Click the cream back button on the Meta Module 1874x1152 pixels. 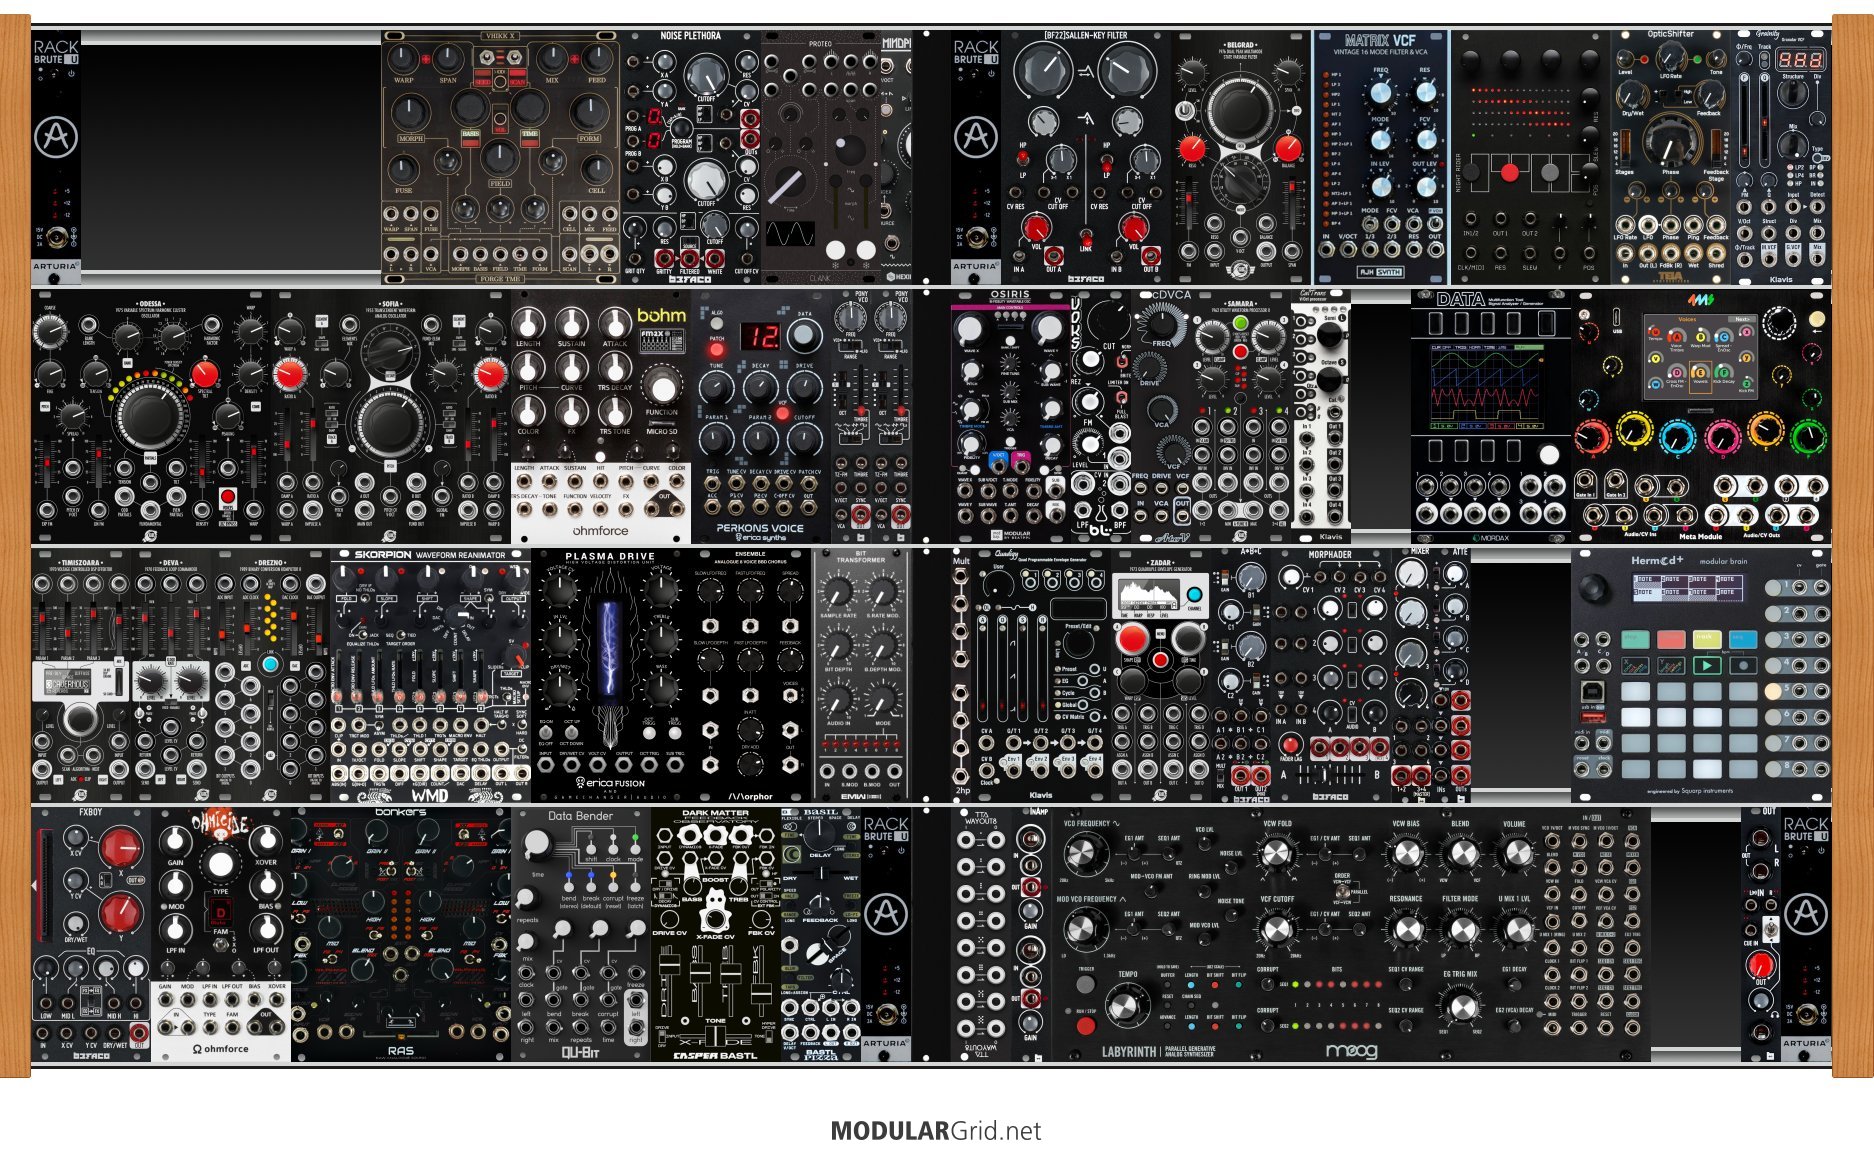[x=1816, y=319]
